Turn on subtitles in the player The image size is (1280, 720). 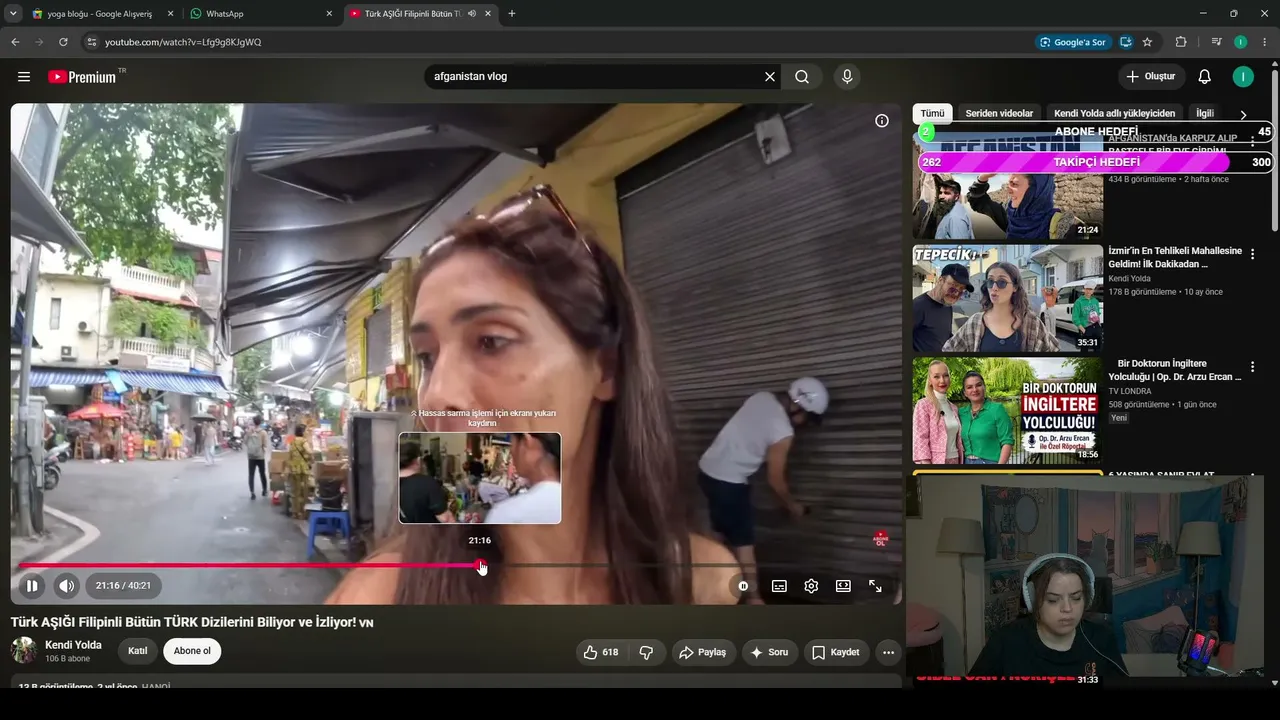tap(779, 586)
